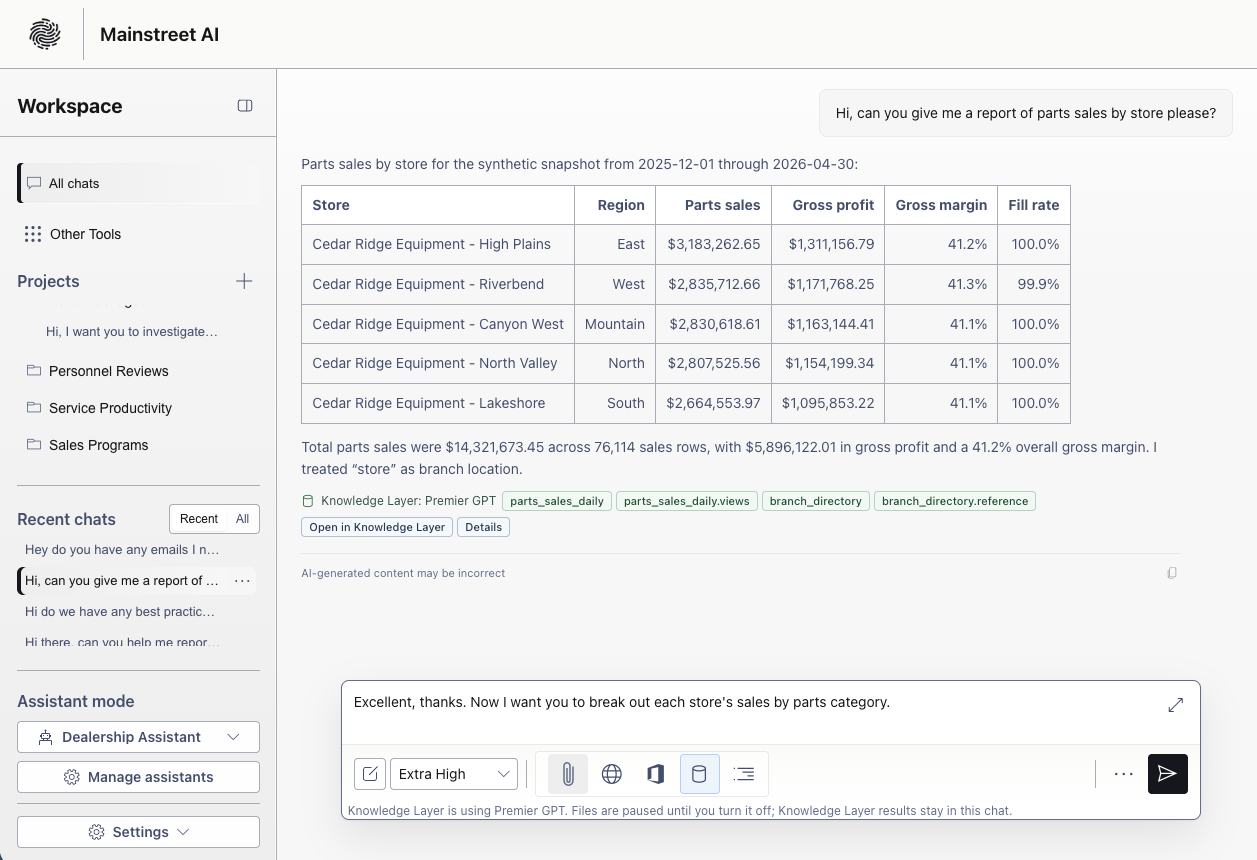Open recent chat 'Hi do we have any best practic…'
Screen dimensions: 1257x860
[x=120, y=611]
